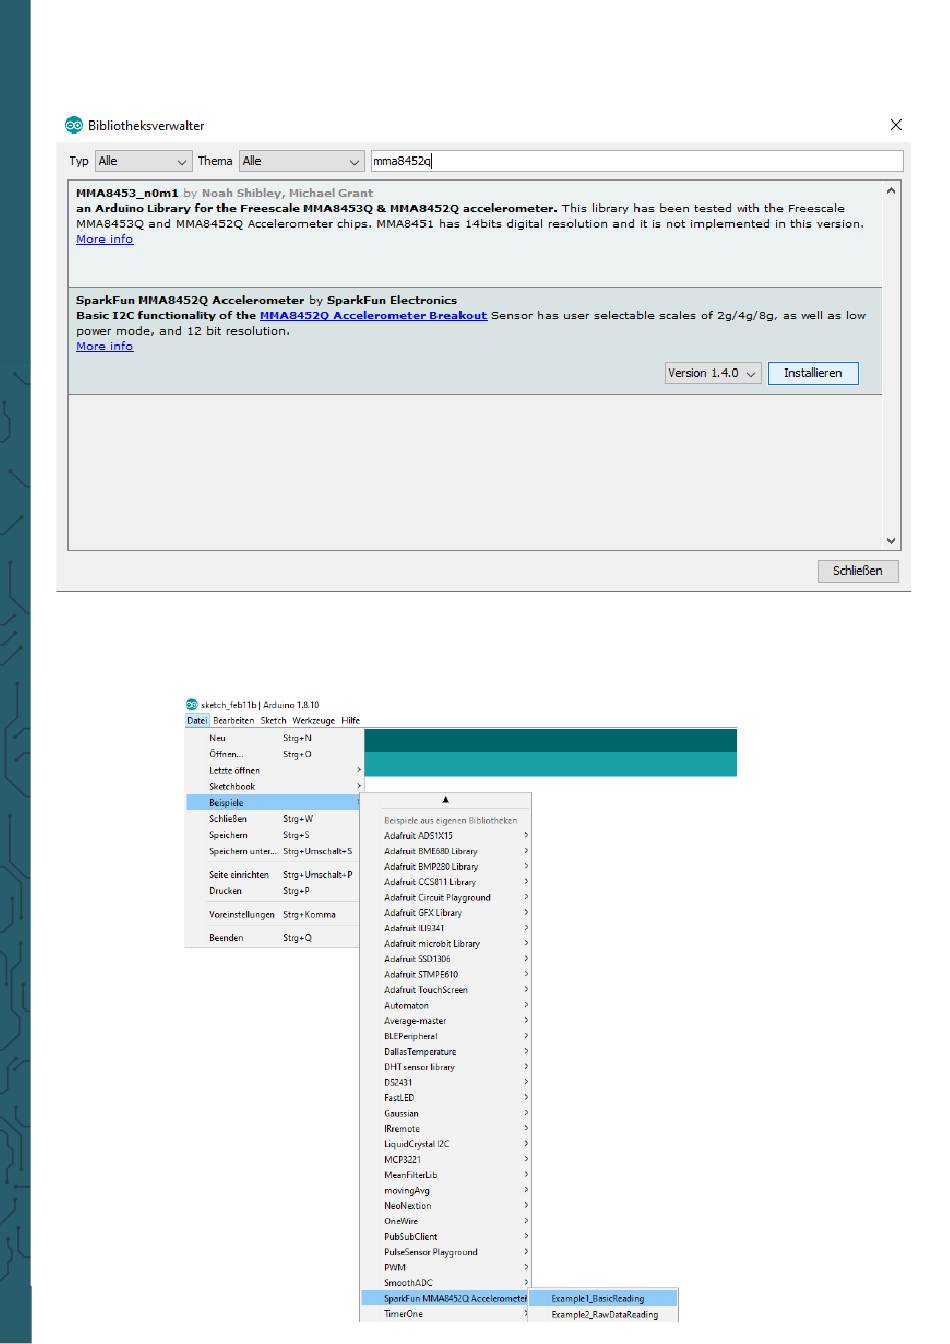This screenshot has height=1344, width=950.
Task: Open Adafruit microbit Library examples submenu
Action: point(446,944)
